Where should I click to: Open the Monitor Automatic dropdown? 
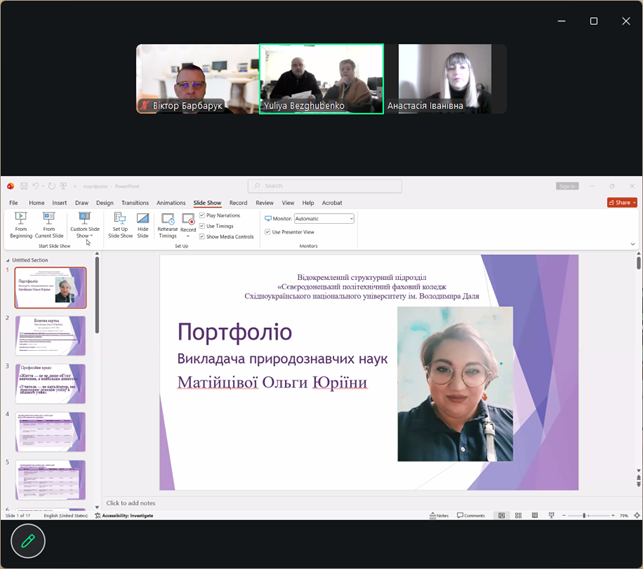(324, 218)
